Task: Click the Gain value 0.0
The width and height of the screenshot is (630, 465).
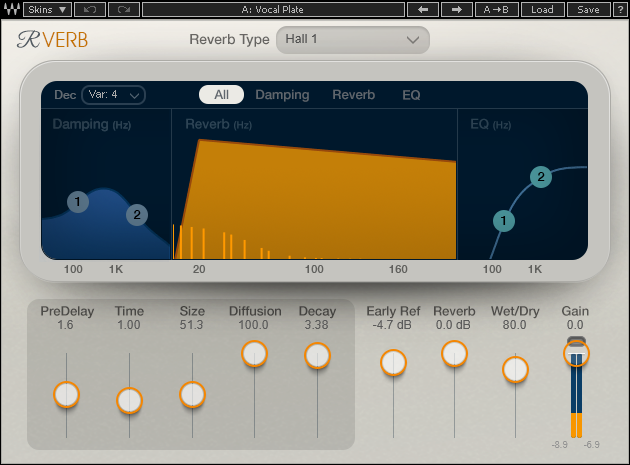Action: [x=575, y=325]
